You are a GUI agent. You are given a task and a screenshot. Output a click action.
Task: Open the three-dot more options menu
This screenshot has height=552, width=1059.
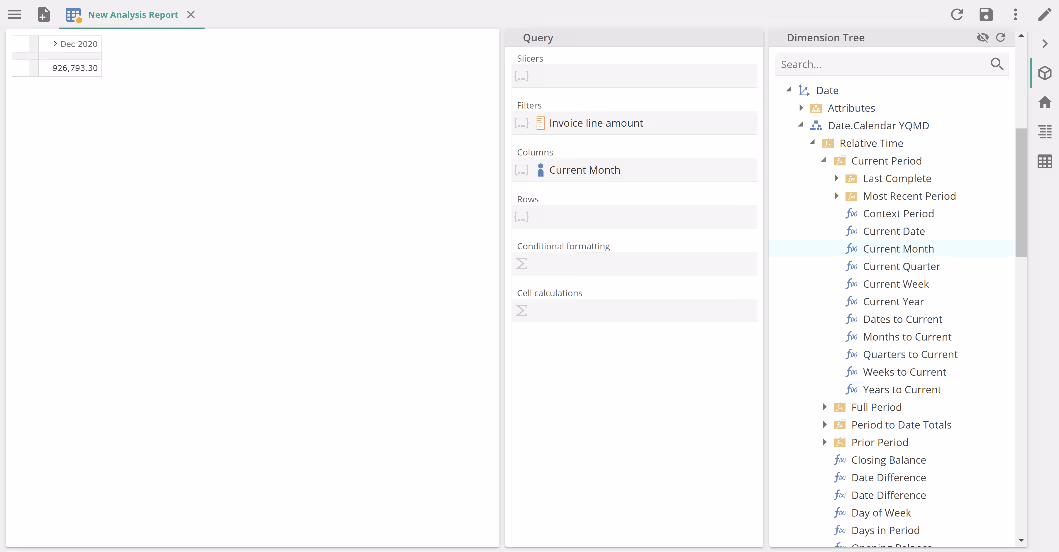coord(1015,15)
